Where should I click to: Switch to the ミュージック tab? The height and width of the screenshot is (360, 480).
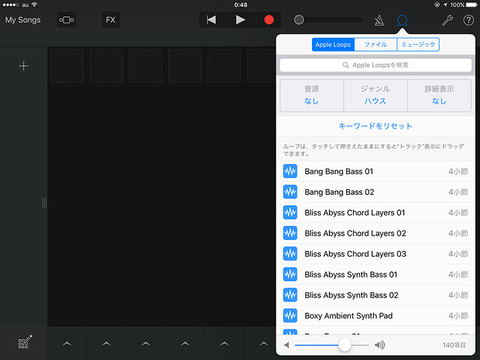[x=418, y=45]
